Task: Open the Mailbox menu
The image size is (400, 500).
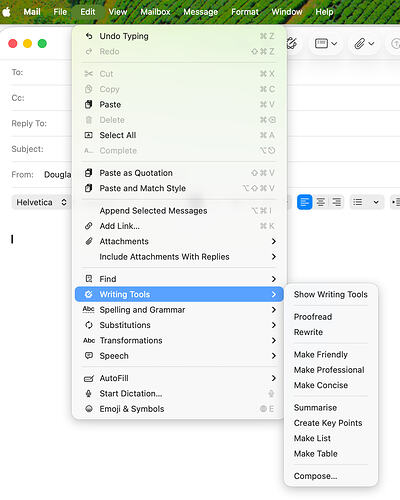Action: tap(155, 12)
